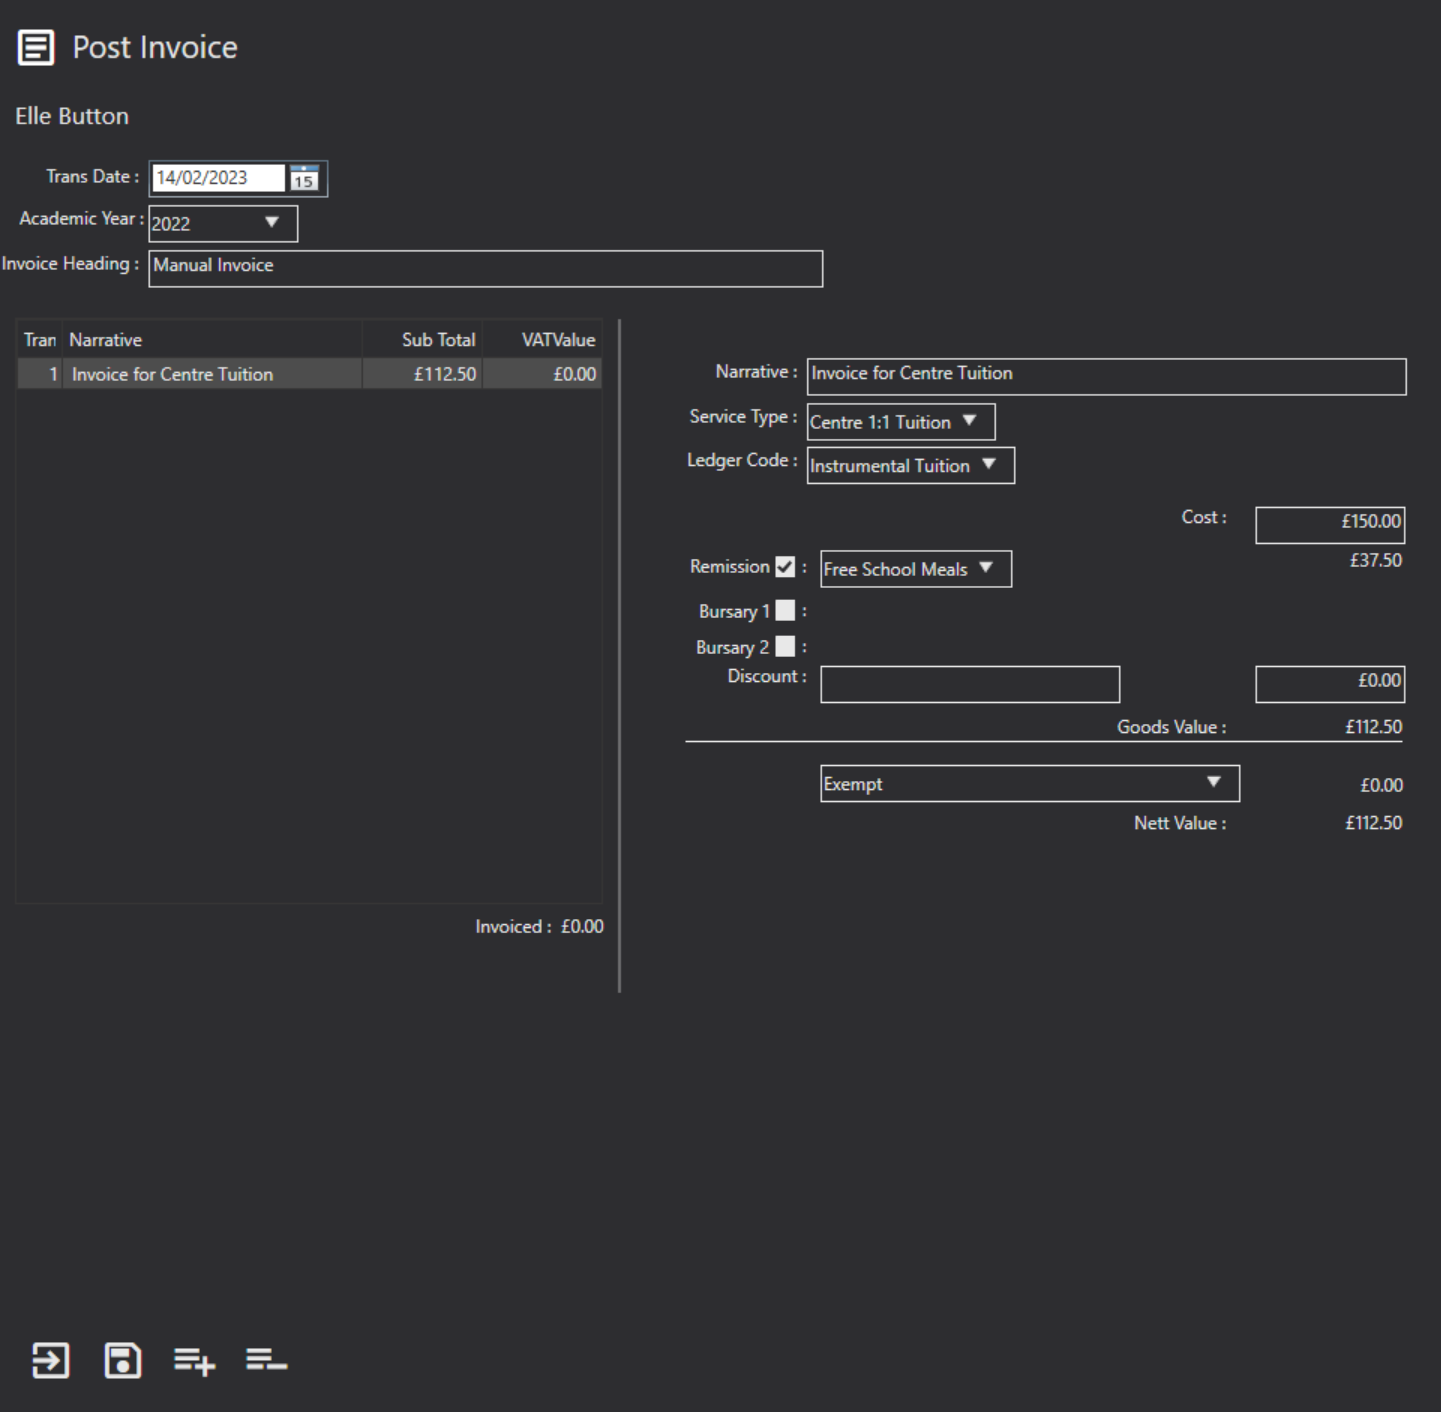This screenshot has width=1441, height=1412.
Task: Open the Trans Date calendar picker
Action: pyautogui.click(x=304, y=178)
